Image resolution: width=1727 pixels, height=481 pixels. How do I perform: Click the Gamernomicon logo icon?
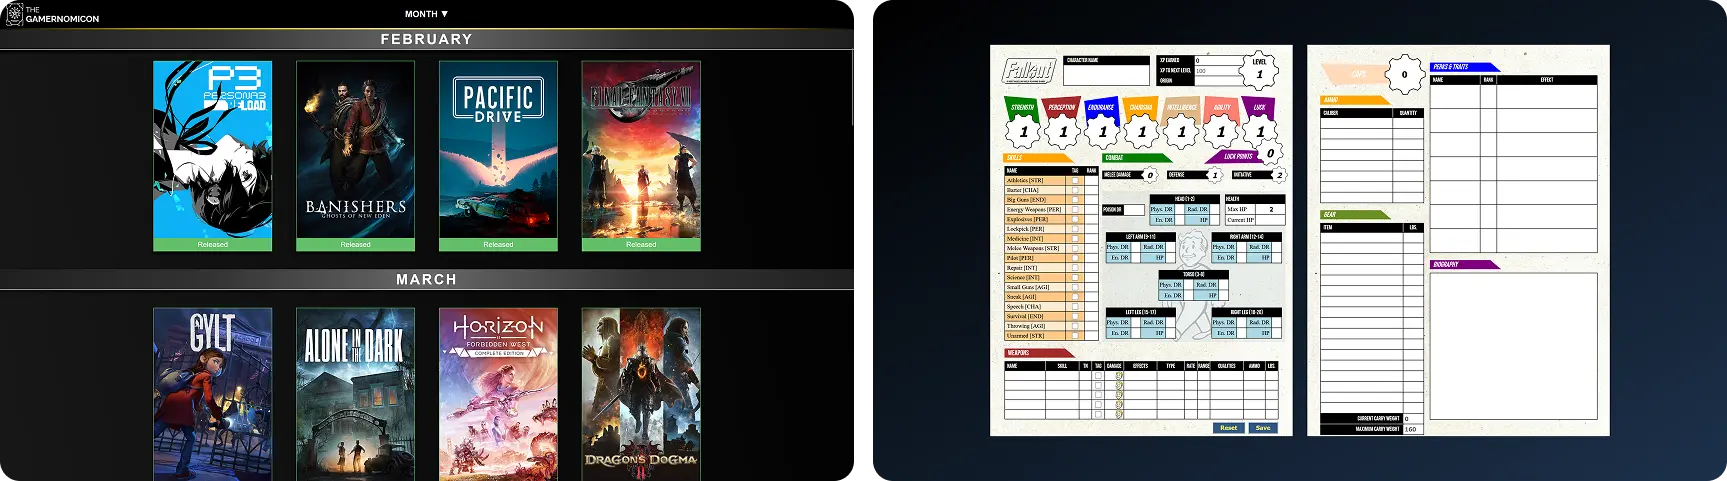[14, 14]
